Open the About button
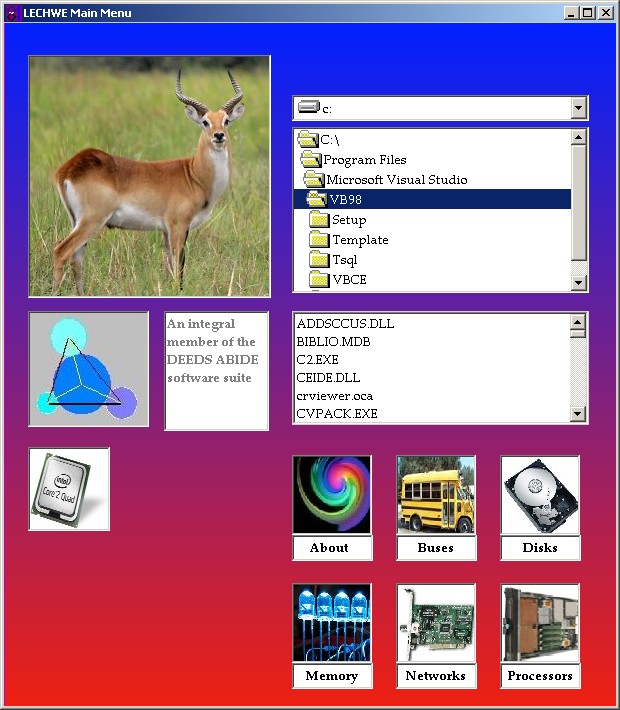620x710 pixels. point(333,548)
